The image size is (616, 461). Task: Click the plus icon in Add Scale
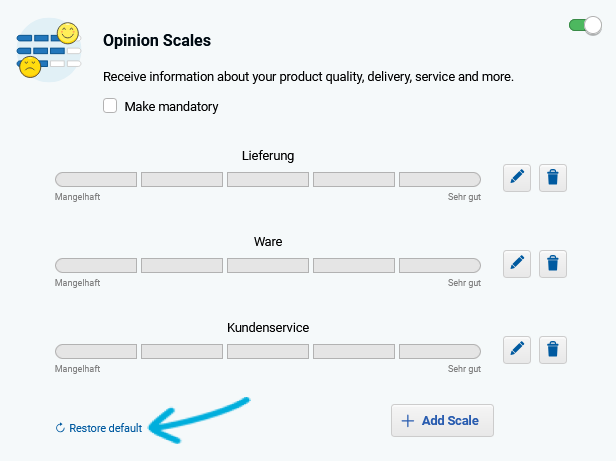408,421
